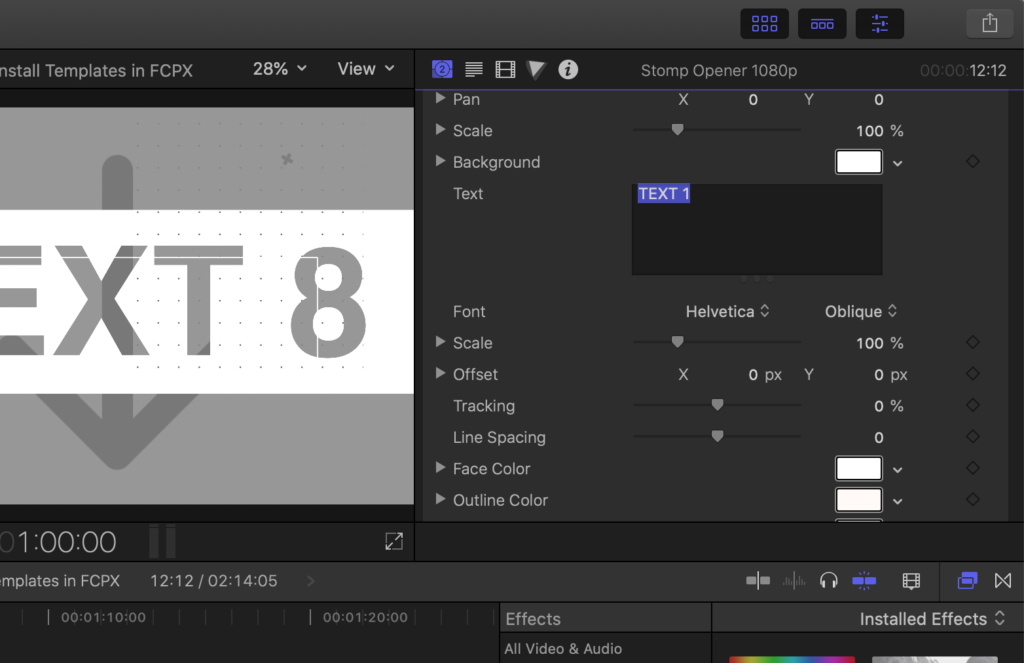Click the Outline Color swatch
The height and width of the screenshot is (663, 1024).
(x=859, y=500)
